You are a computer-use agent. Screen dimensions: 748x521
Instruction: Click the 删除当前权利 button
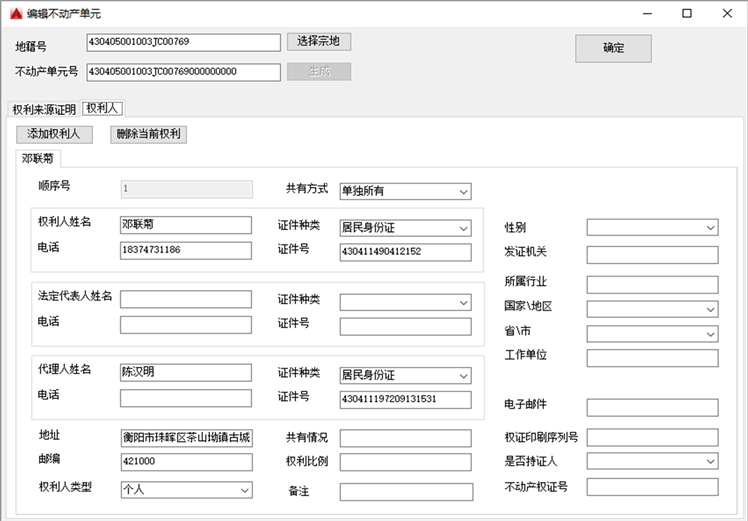149,134
